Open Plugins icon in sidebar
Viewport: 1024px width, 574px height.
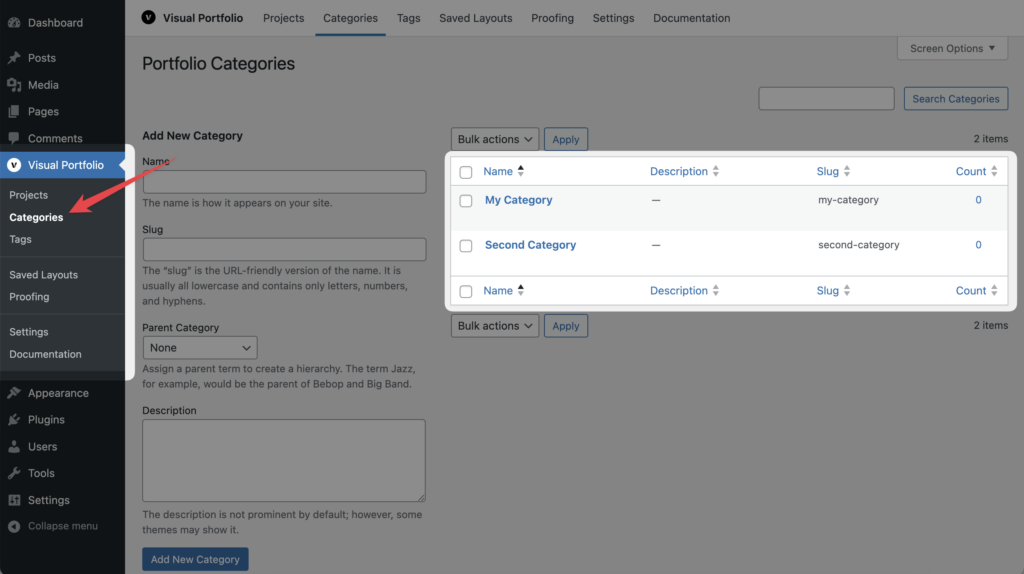(x=14, y=420)
